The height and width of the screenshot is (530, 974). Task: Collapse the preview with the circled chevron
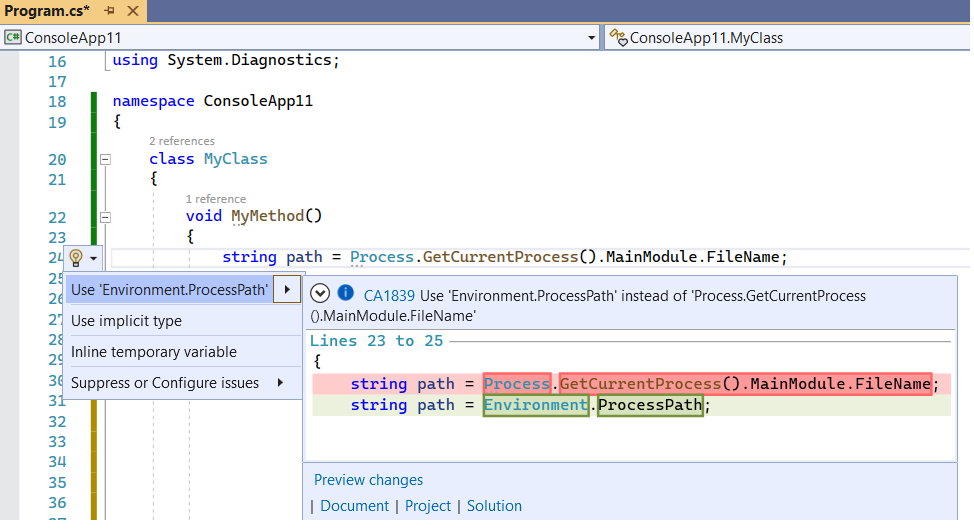coord(320,294)
